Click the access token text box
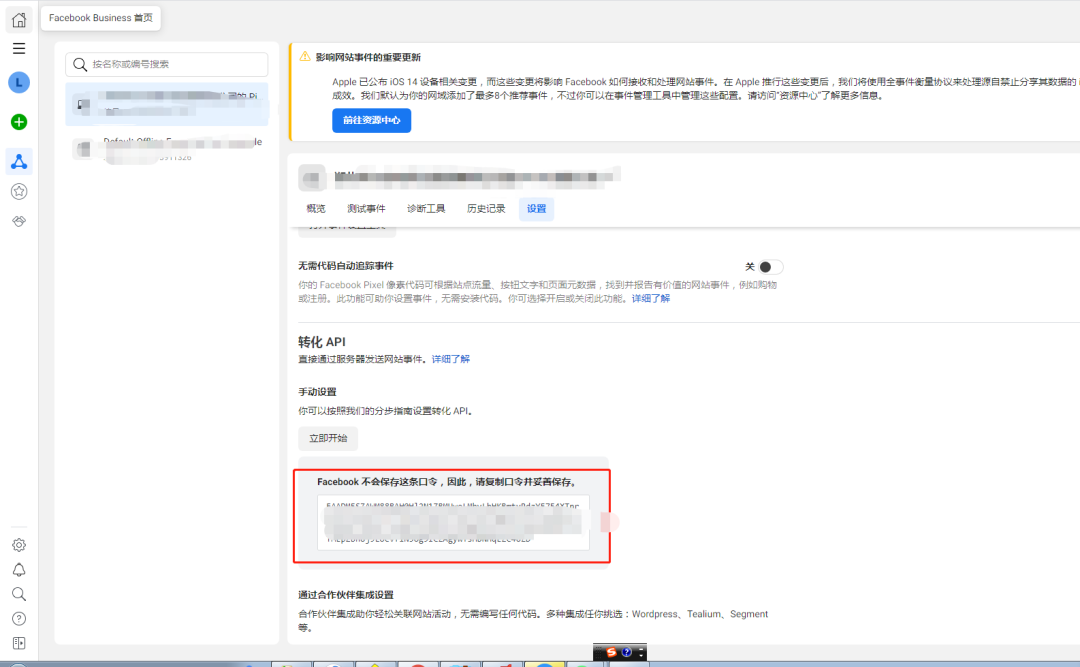Image resolution: width=1080 pixels, height=667 pixels. [453, 522]
